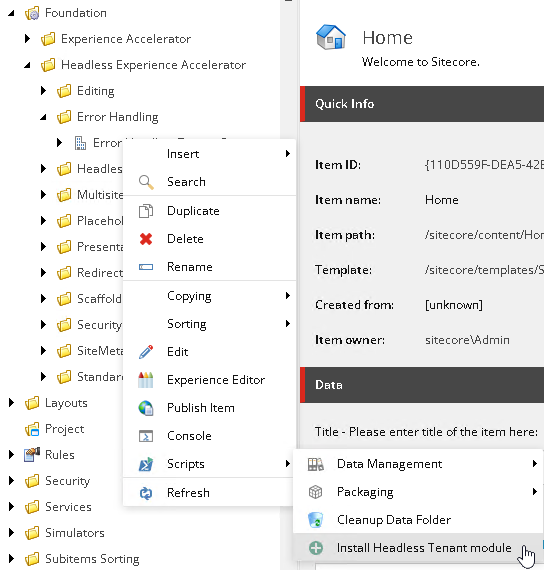
Task: Click the Template path value
Action: coord(484,270)
